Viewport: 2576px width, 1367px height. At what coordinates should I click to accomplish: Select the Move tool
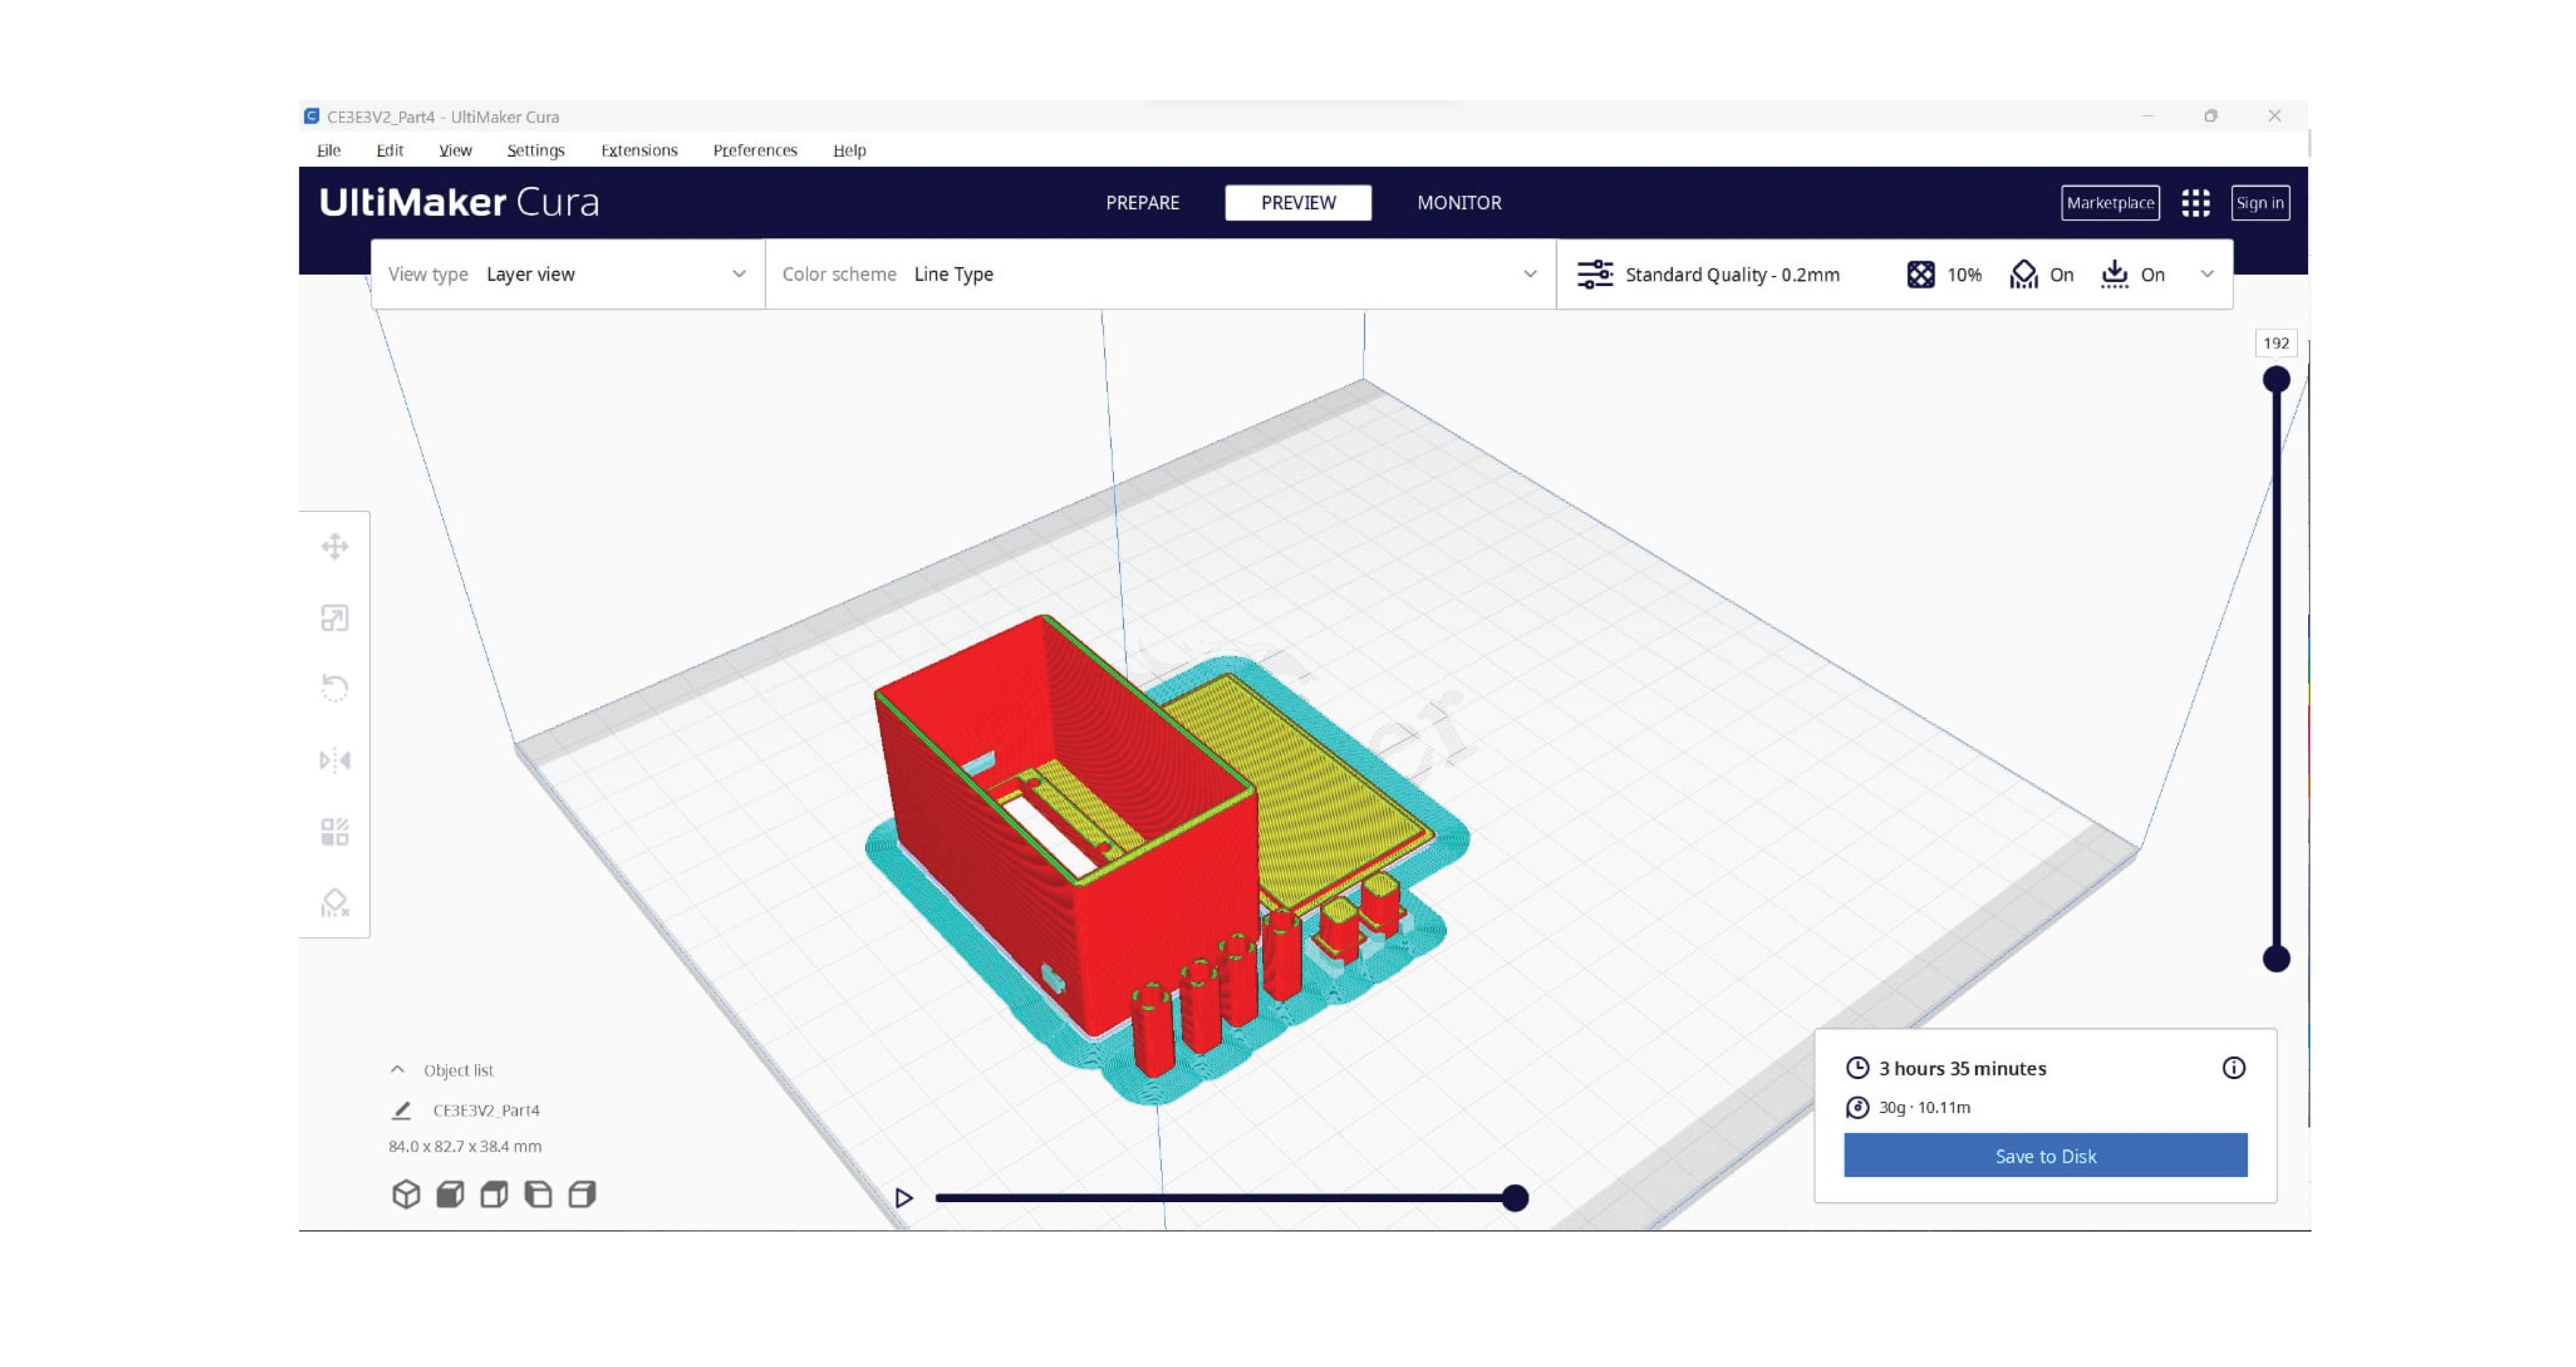pos(334,547)
